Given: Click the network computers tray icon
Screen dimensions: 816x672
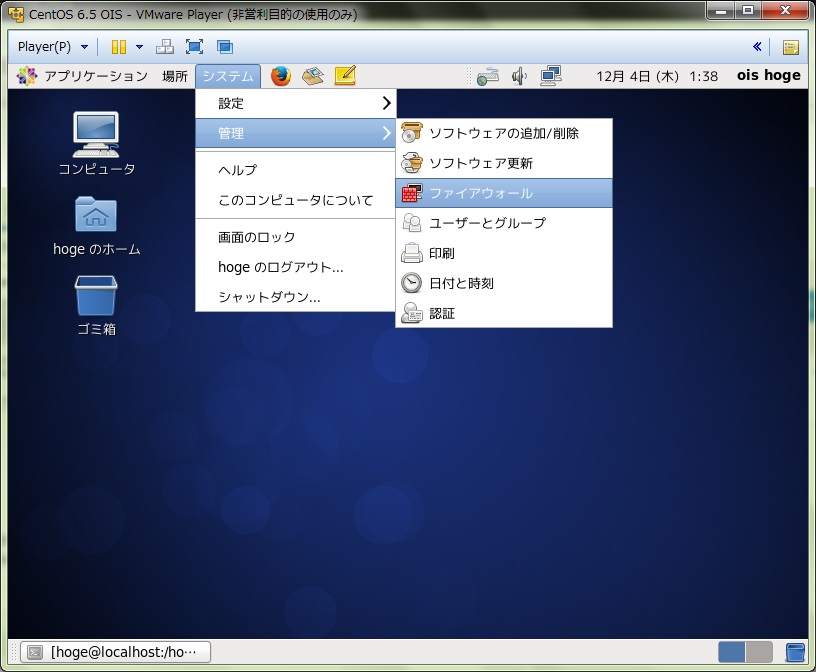Looking at the screenshot, I should (x=551, y=76).
